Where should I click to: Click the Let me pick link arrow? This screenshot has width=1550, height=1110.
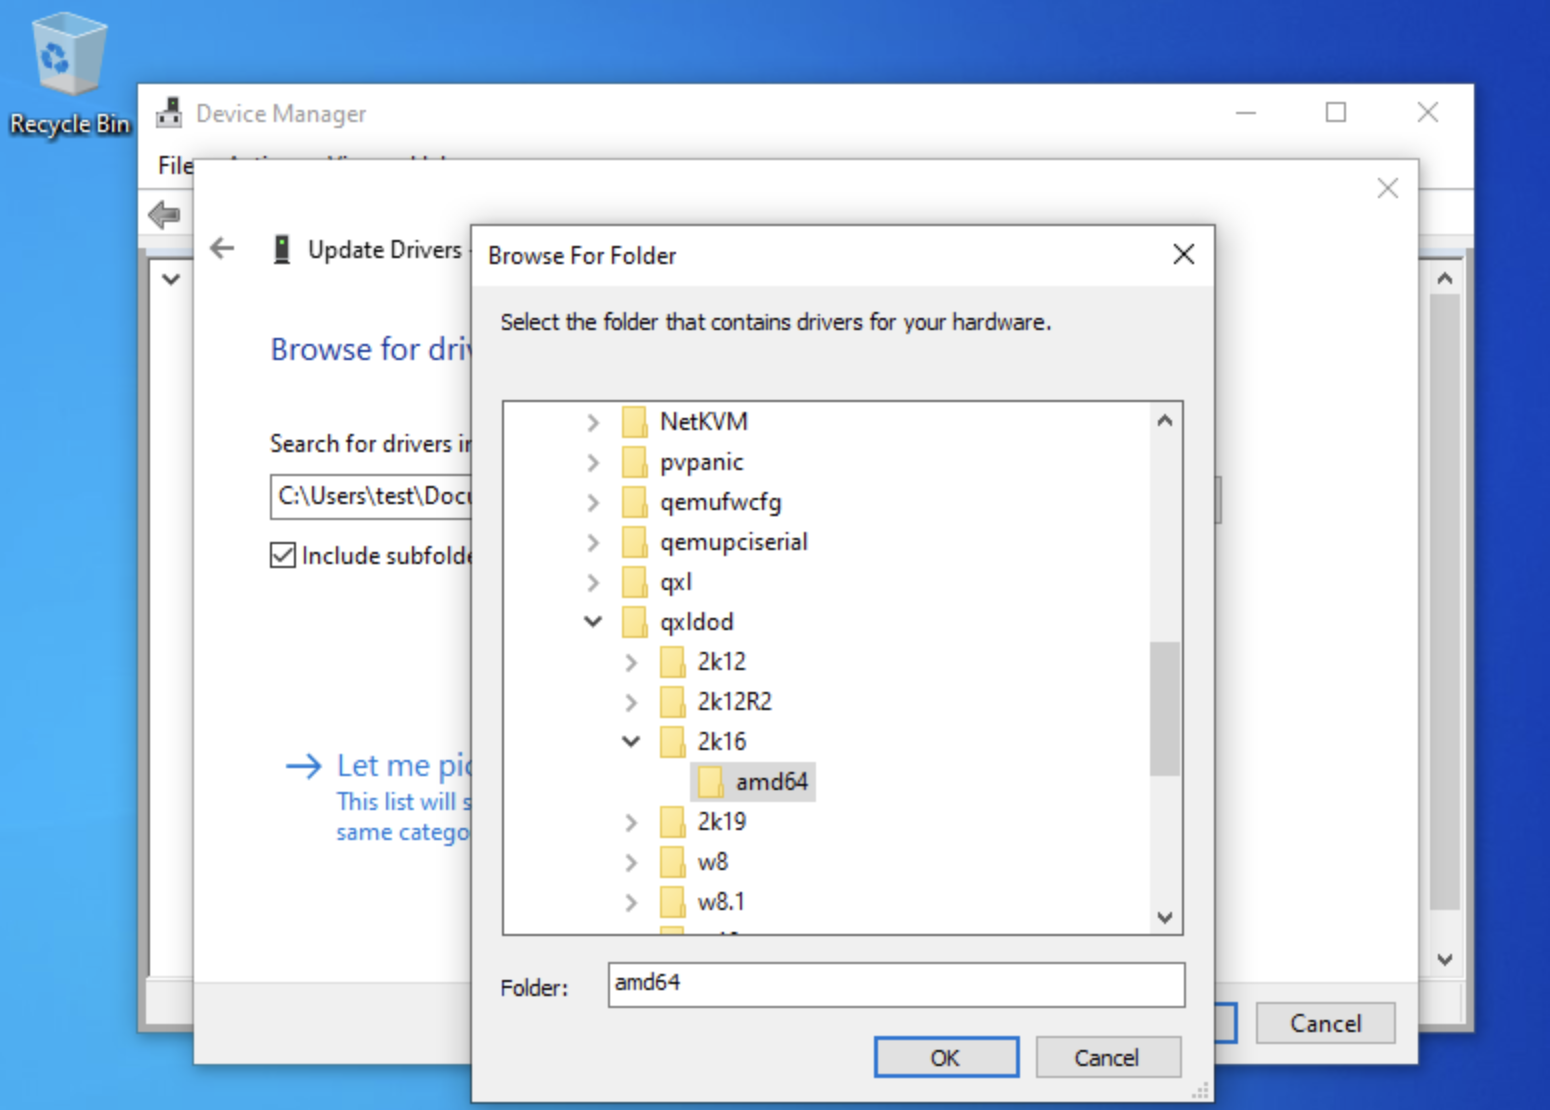304,766
